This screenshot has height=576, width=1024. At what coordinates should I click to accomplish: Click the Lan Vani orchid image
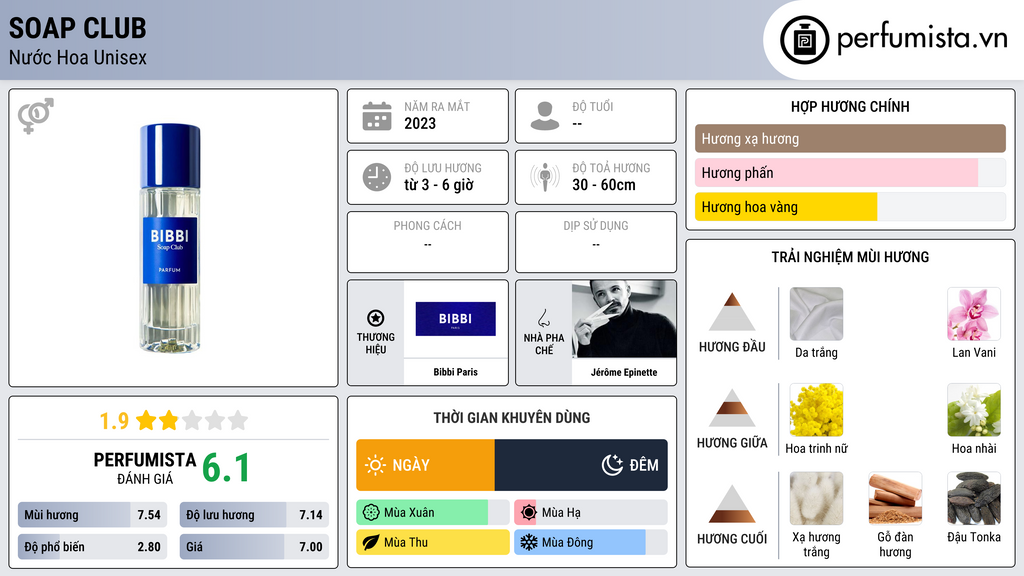[974, 314]
